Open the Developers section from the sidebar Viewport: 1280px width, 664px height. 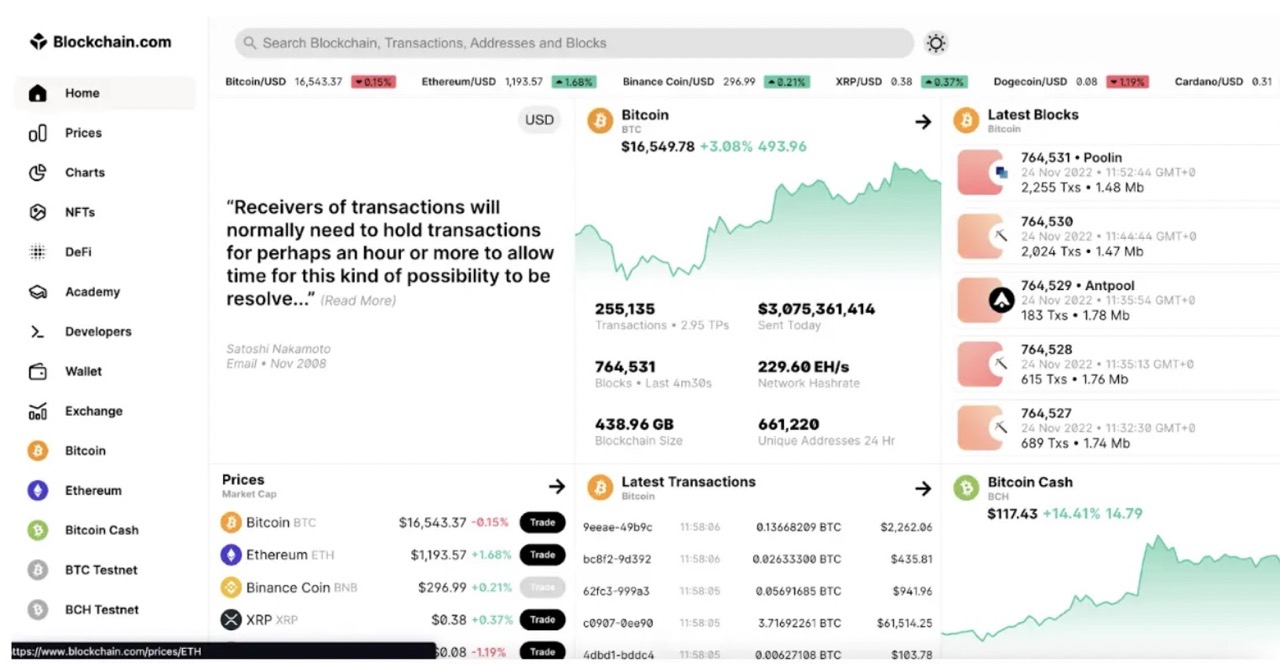point(36,331)
